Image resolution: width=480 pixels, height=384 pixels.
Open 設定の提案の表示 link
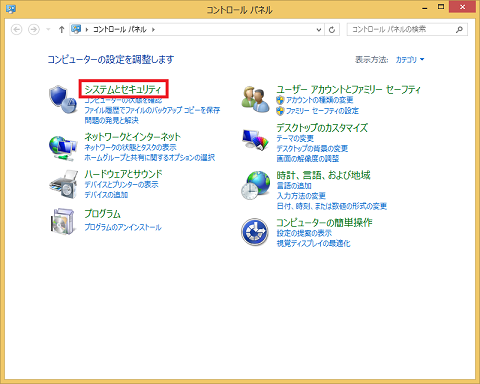[x=304, y=233]
